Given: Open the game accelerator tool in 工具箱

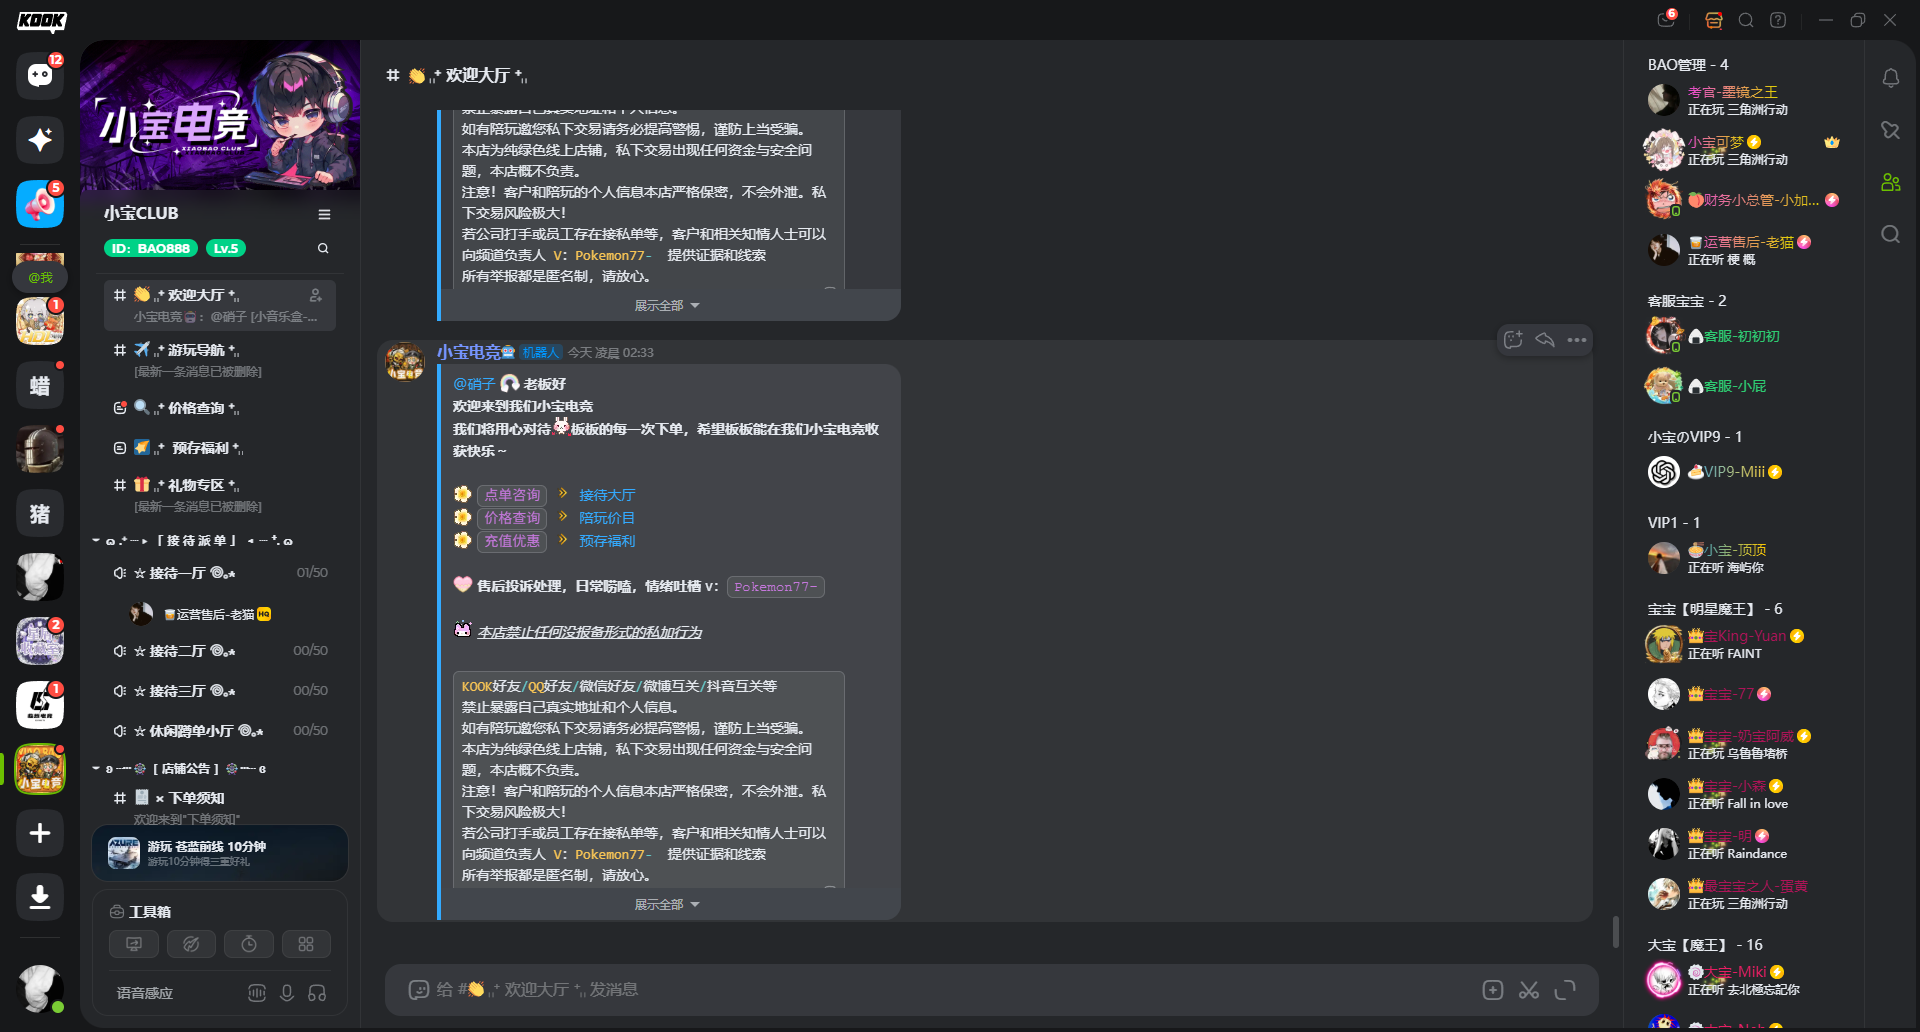Looking at the screenshot, I should [191, 944].
